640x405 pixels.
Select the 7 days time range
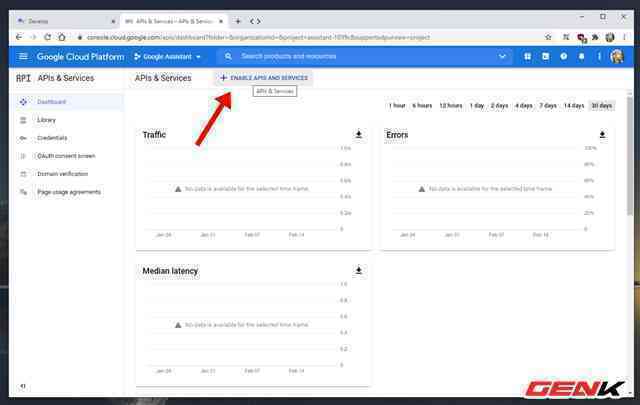(x=548, y=106)
